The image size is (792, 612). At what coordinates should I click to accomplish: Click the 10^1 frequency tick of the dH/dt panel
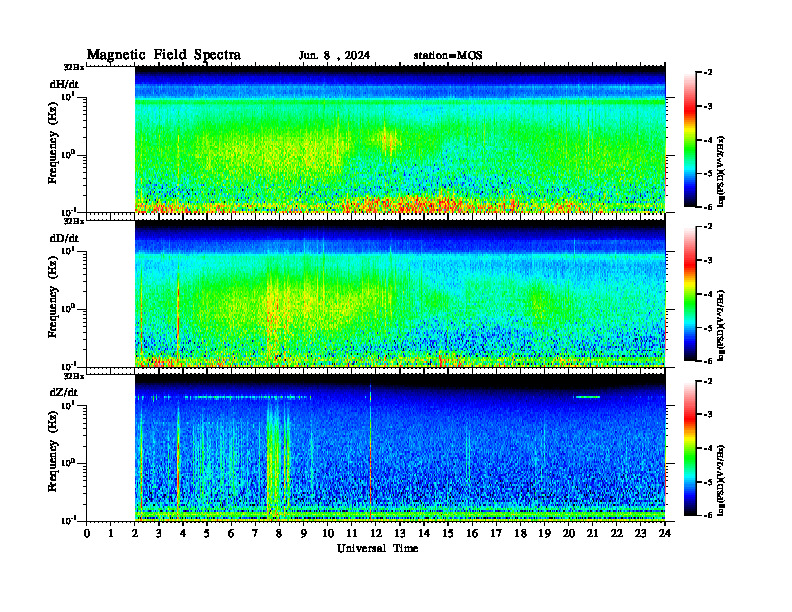pyautogui.click(x=68, y=96)
